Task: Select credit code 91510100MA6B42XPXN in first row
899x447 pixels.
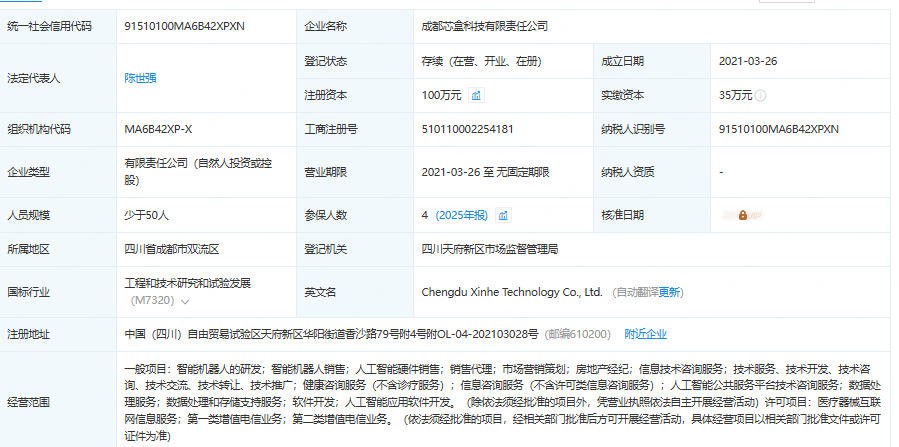Action: 185,26
